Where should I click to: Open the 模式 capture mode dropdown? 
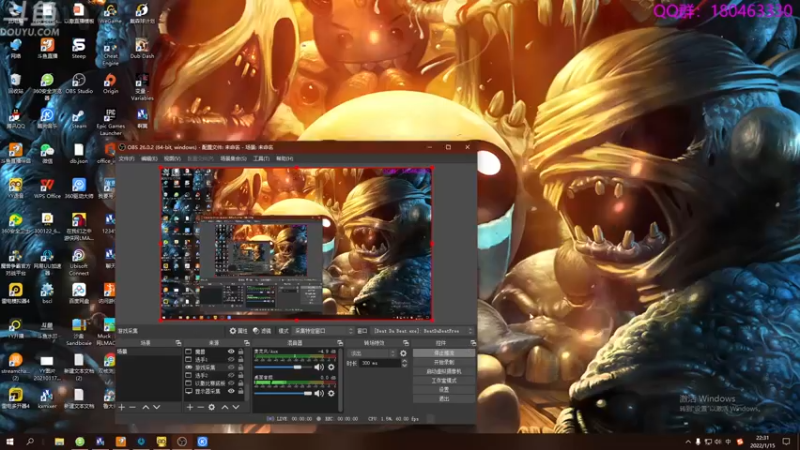click(x=323, y=331)
